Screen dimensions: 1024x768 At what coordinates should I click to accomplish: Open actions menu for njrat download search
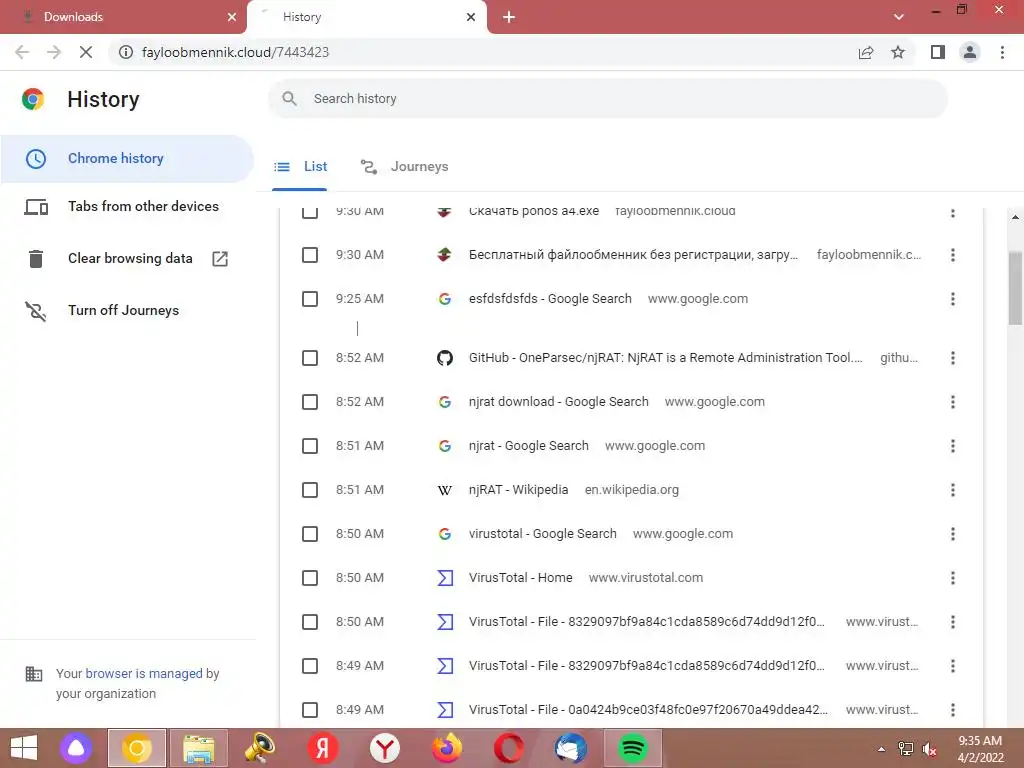tap(953, 402)
